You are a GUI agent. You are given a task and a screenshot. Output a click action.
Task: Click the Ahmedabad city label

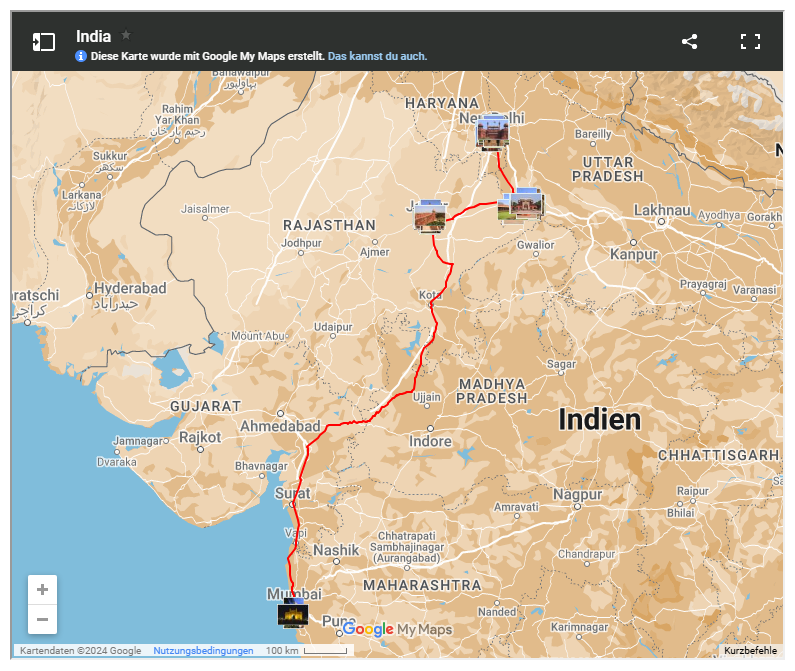pos(279,427)
